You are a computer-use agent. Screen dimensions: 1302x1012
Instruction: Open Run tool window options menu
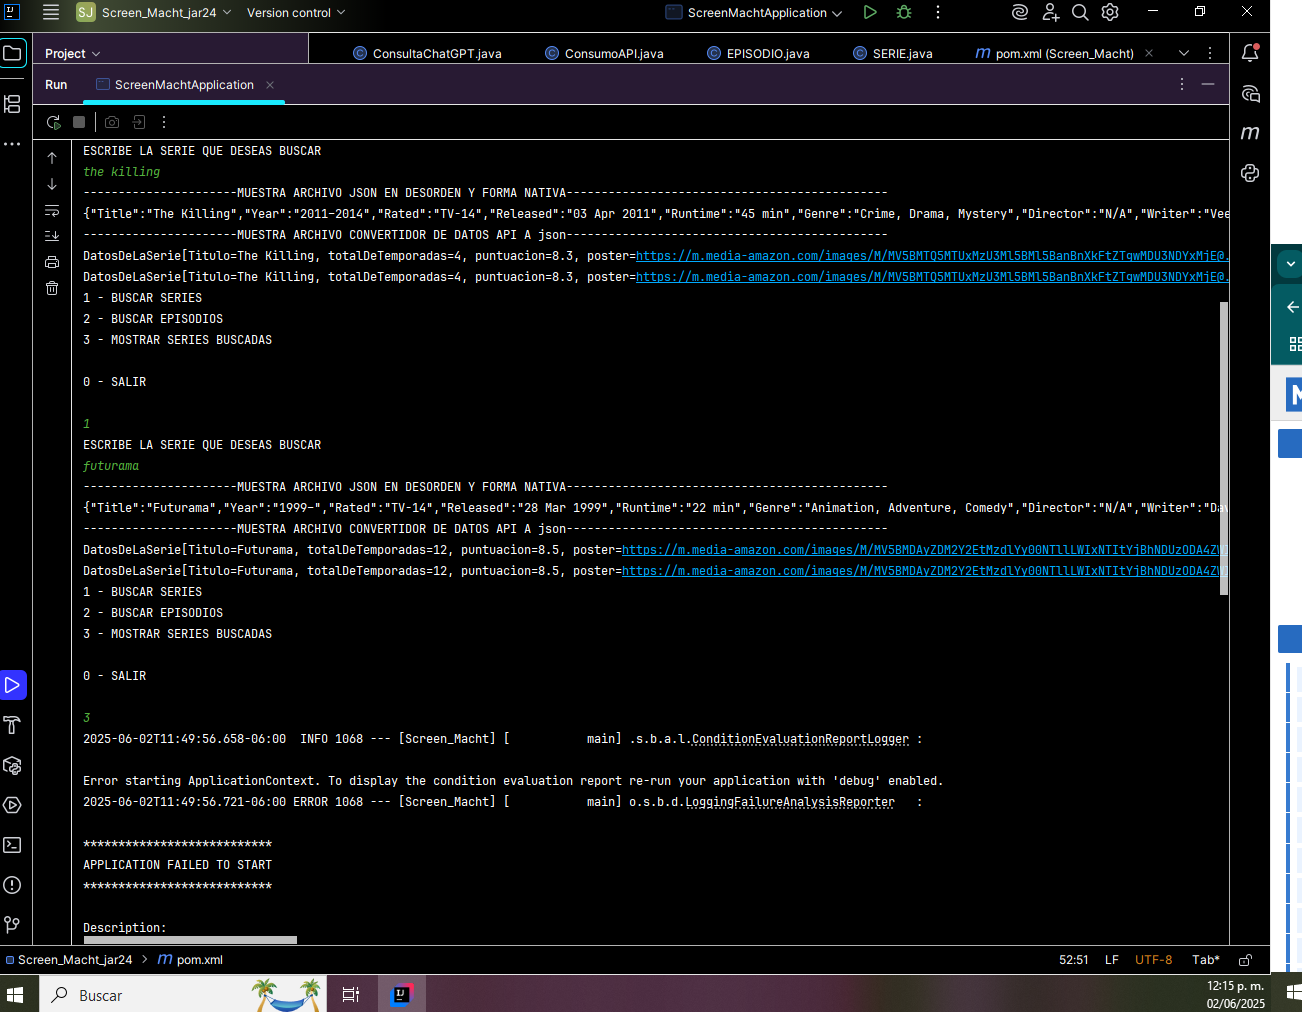tap(1182, 85)
